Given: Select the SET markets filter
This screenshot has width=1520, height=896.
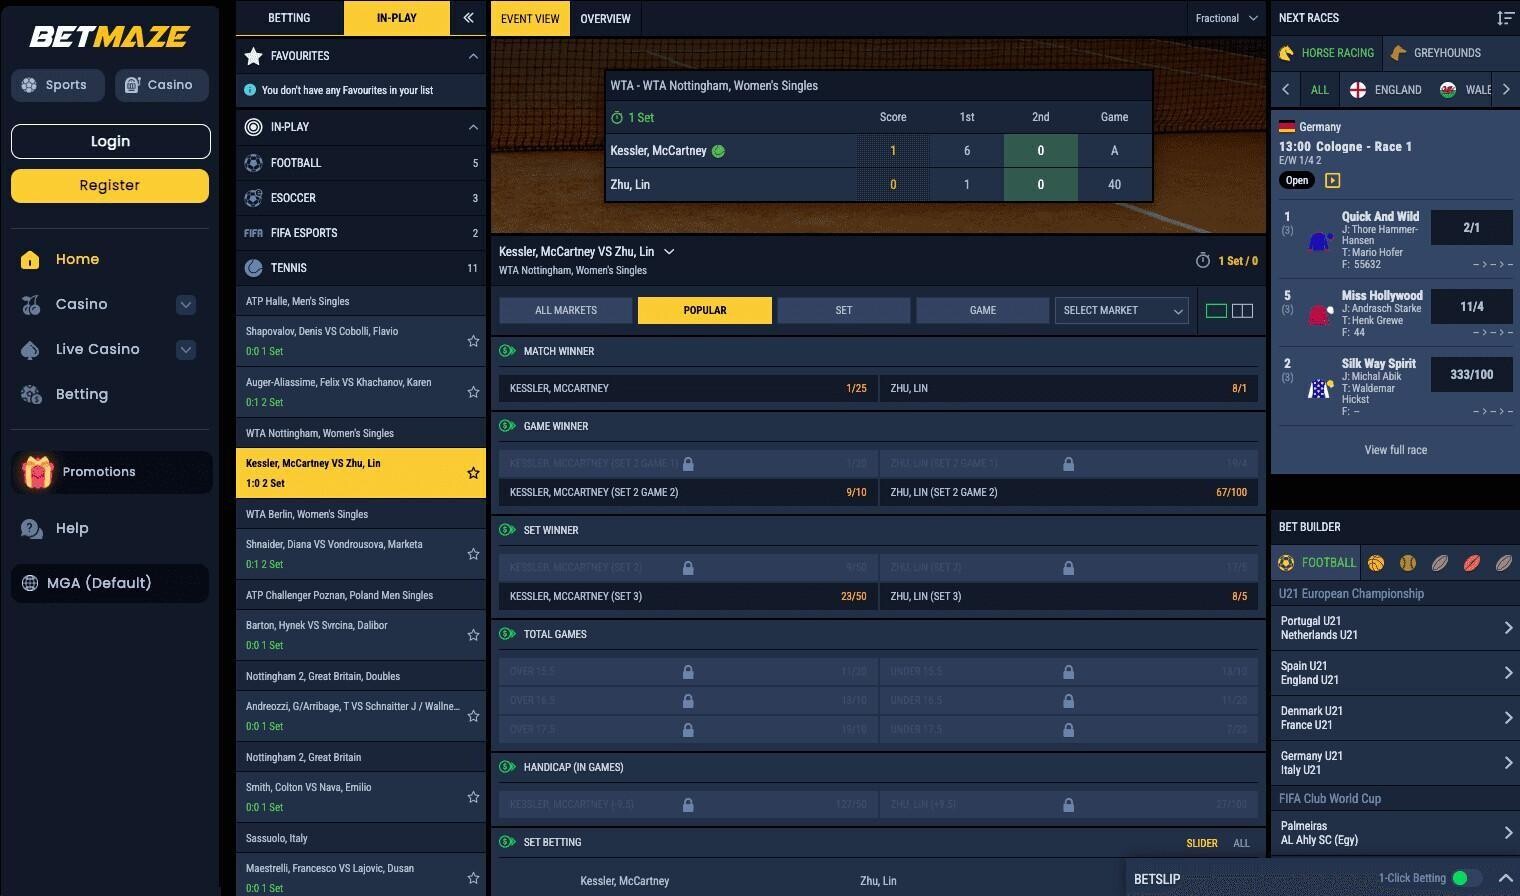Looking at the screenshot, I should click(844, 310).
